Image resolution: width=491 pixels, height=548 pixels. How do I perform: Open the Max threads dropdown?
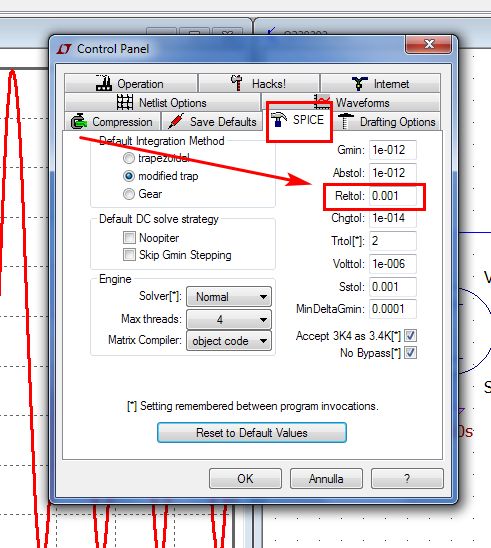[x=229, y=319]
